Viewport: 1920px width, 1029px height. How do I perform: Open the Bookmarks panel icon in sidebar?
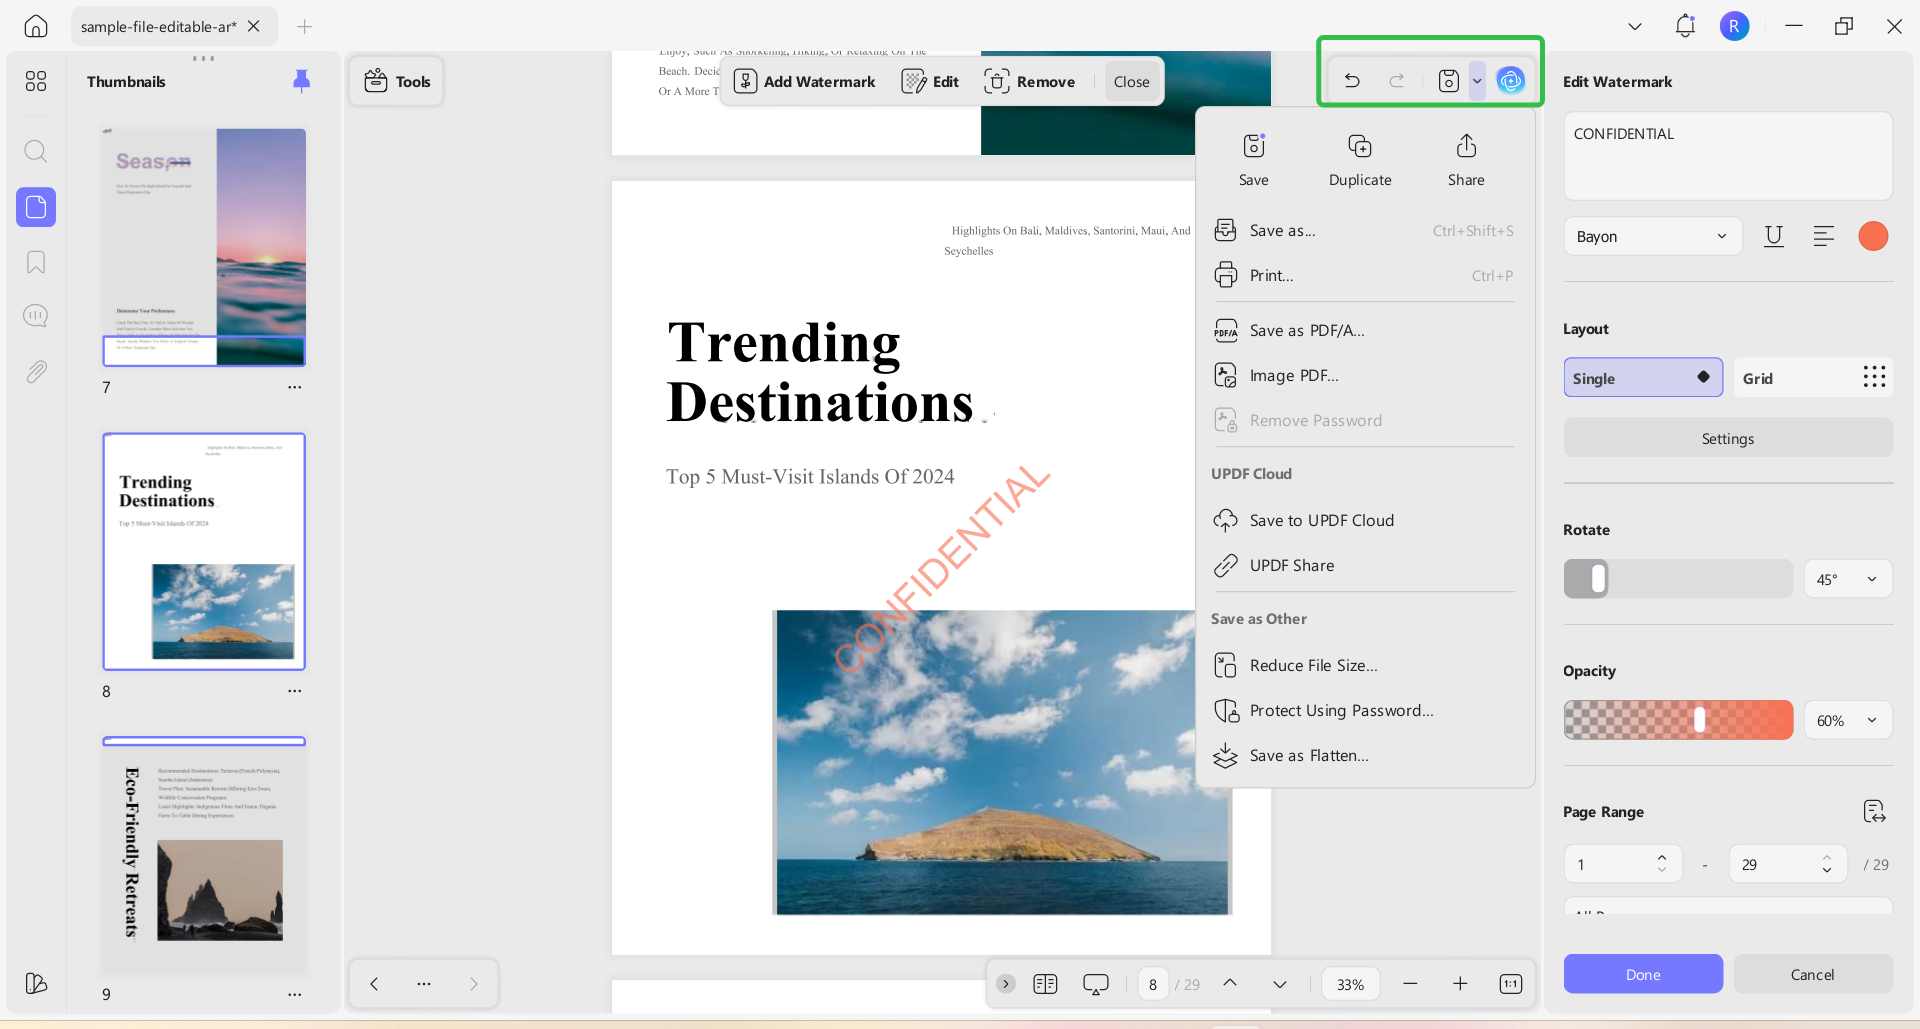(x=36, y=263)
